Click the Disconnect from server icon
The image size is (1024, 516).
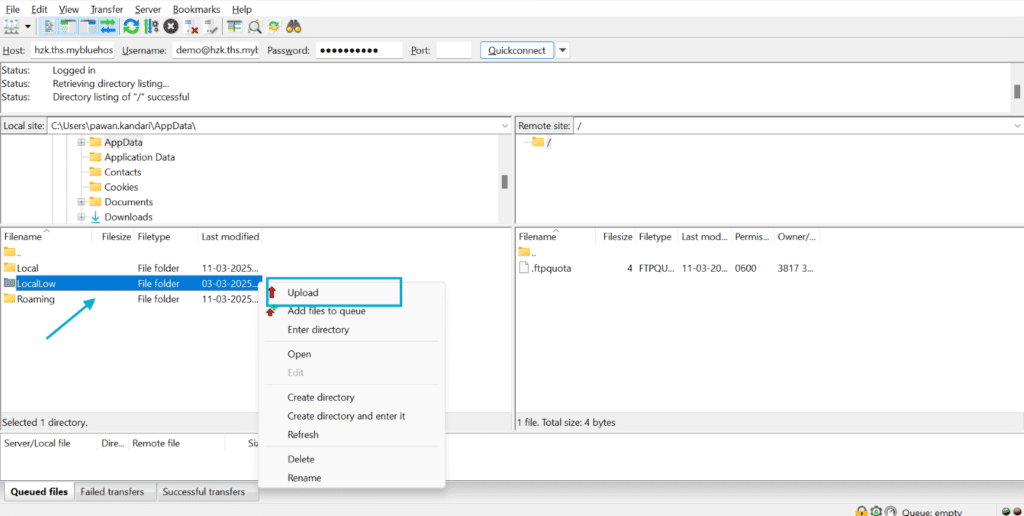191,27
